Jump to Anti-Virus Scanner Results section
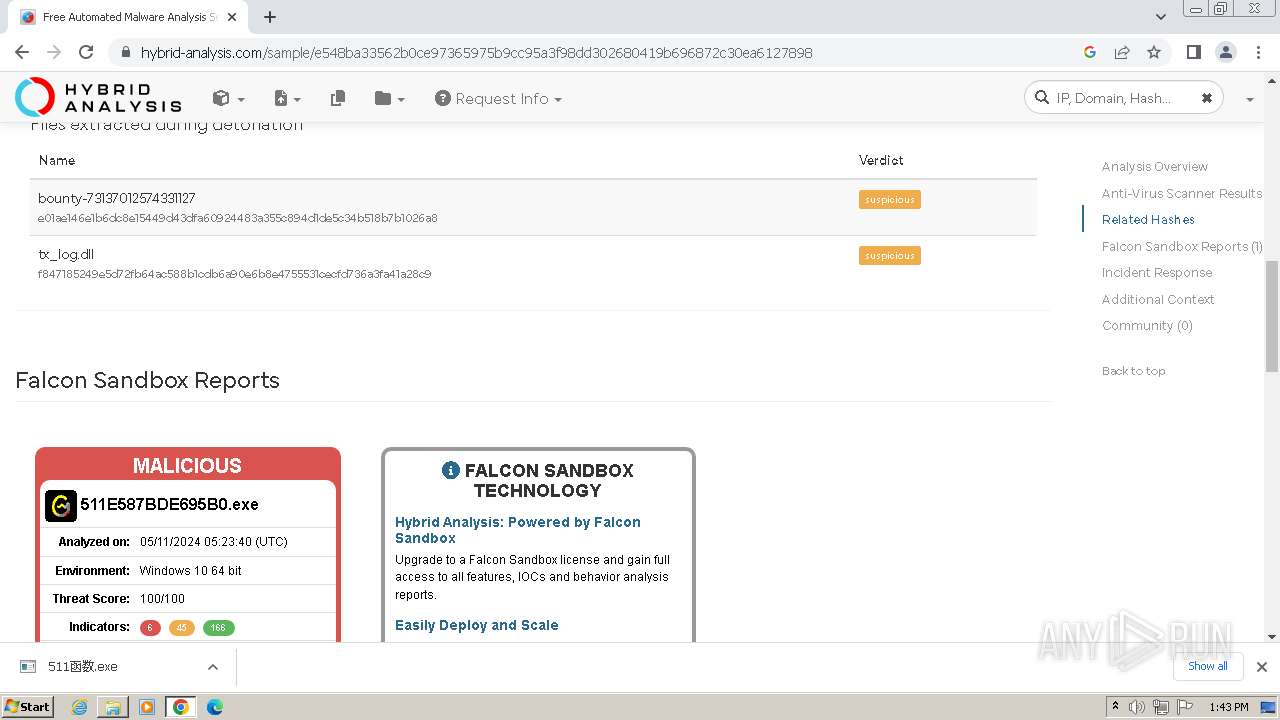The image size is (1280, 720). [x=1181, y=193]
